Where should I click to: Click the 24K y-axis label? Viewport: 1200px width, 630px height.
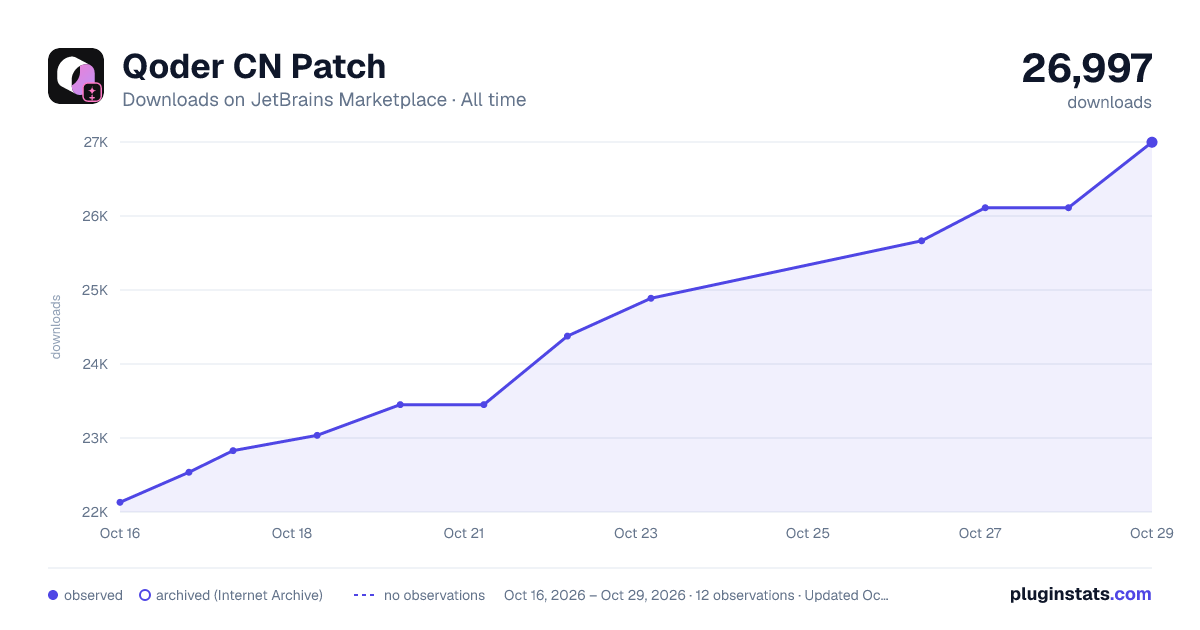click(x=96, y=364)
